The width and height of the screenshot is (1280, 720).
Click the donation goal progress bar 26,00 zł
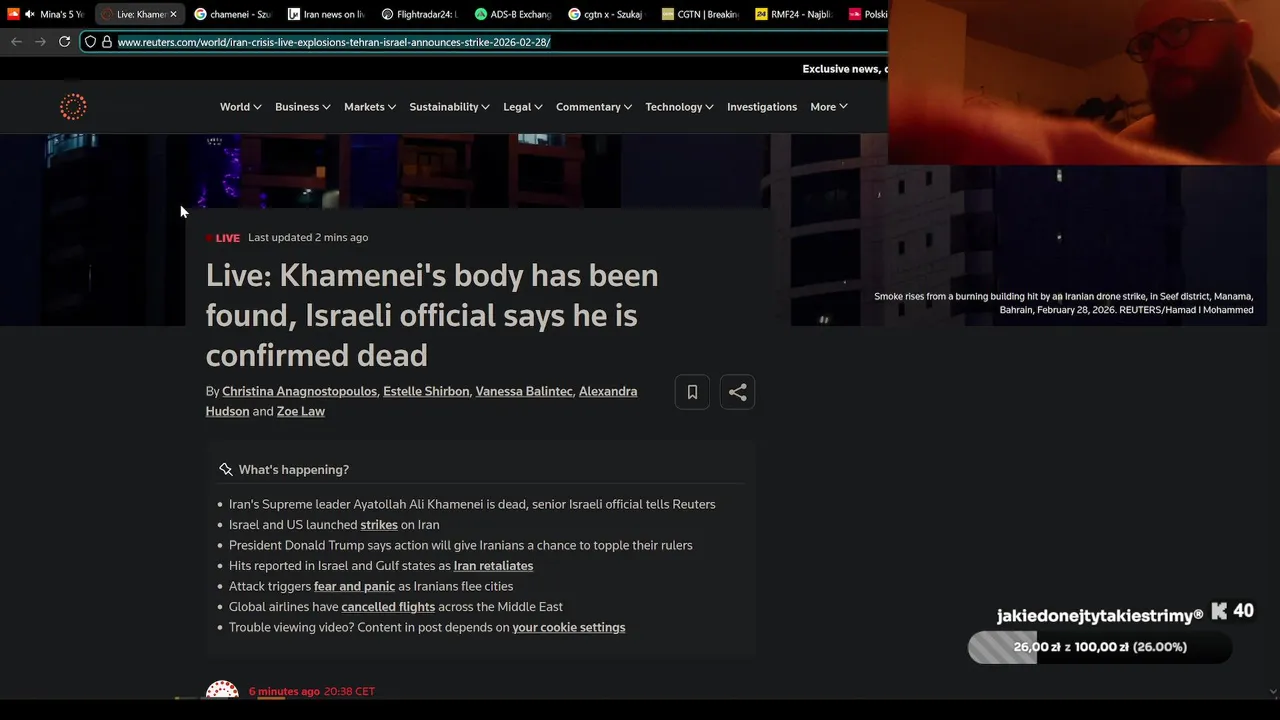[x=1100, y=647]
